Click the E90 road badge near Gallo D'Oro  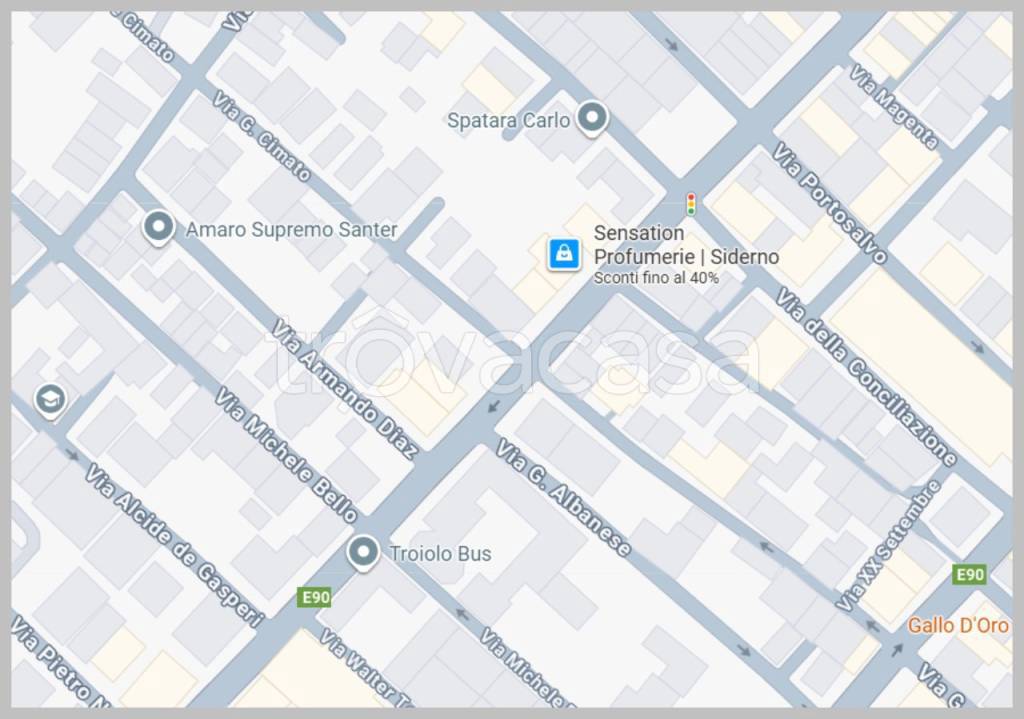coord(969,574)
